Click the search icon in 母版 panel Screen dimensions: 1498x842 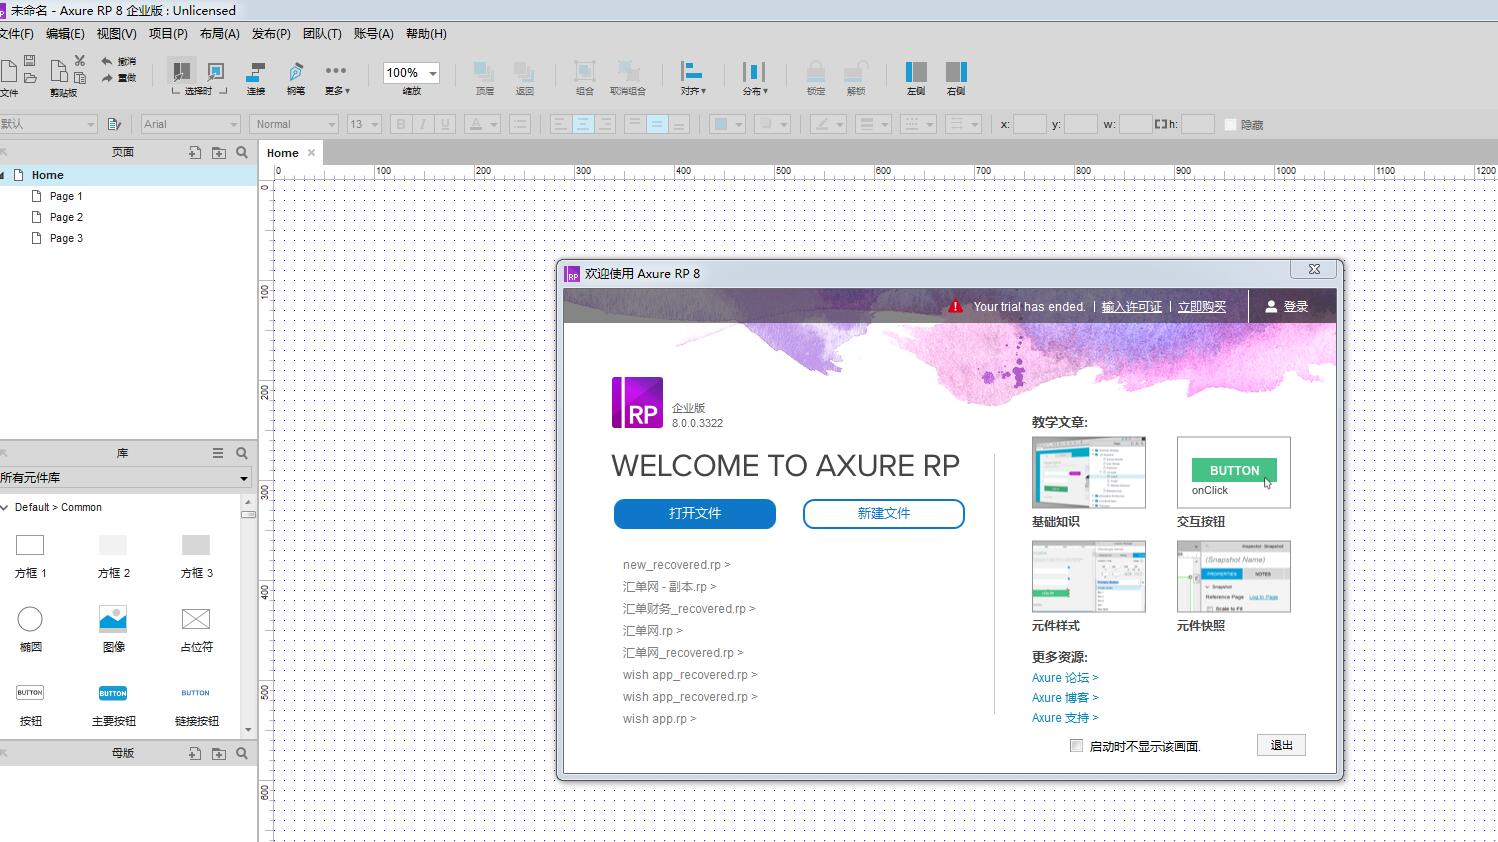click(x=242, y=753)
